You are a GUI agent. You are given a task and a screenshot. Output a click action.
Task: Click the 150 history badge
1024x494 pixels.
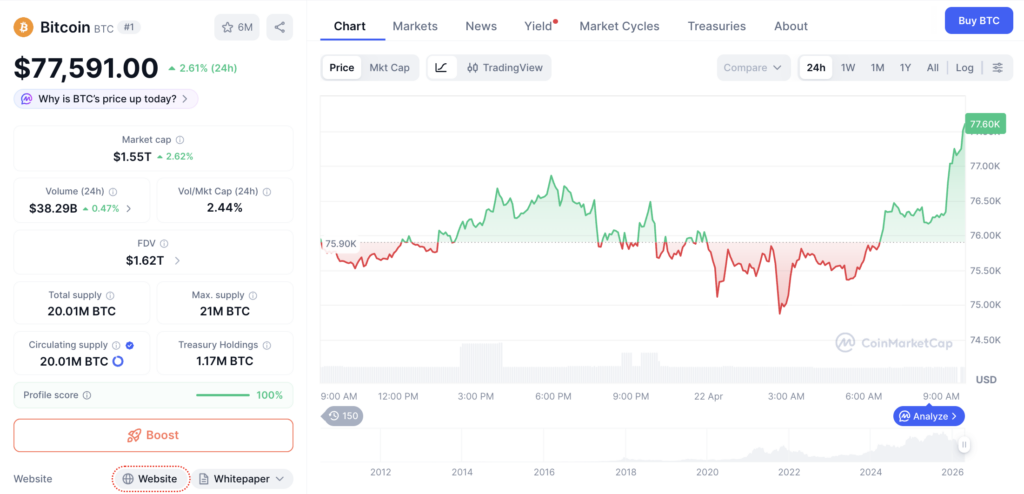344,416
